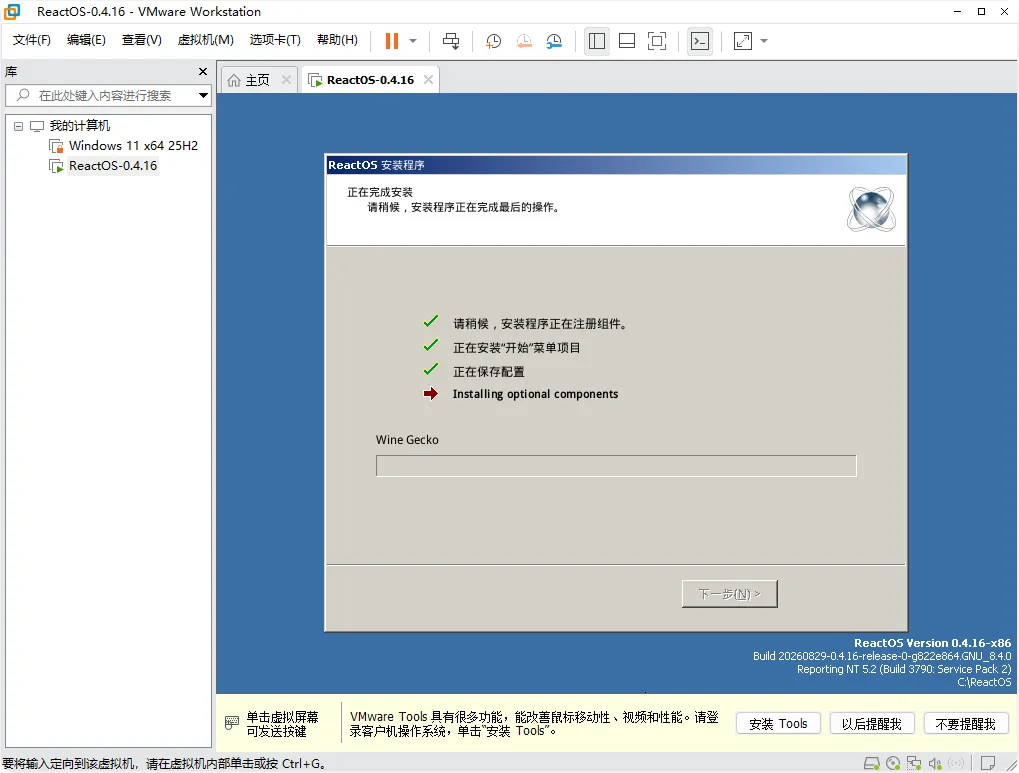The image size is (1019, 773).
Task: Click the home icon on 主页 tab
Action: (234, 80)
